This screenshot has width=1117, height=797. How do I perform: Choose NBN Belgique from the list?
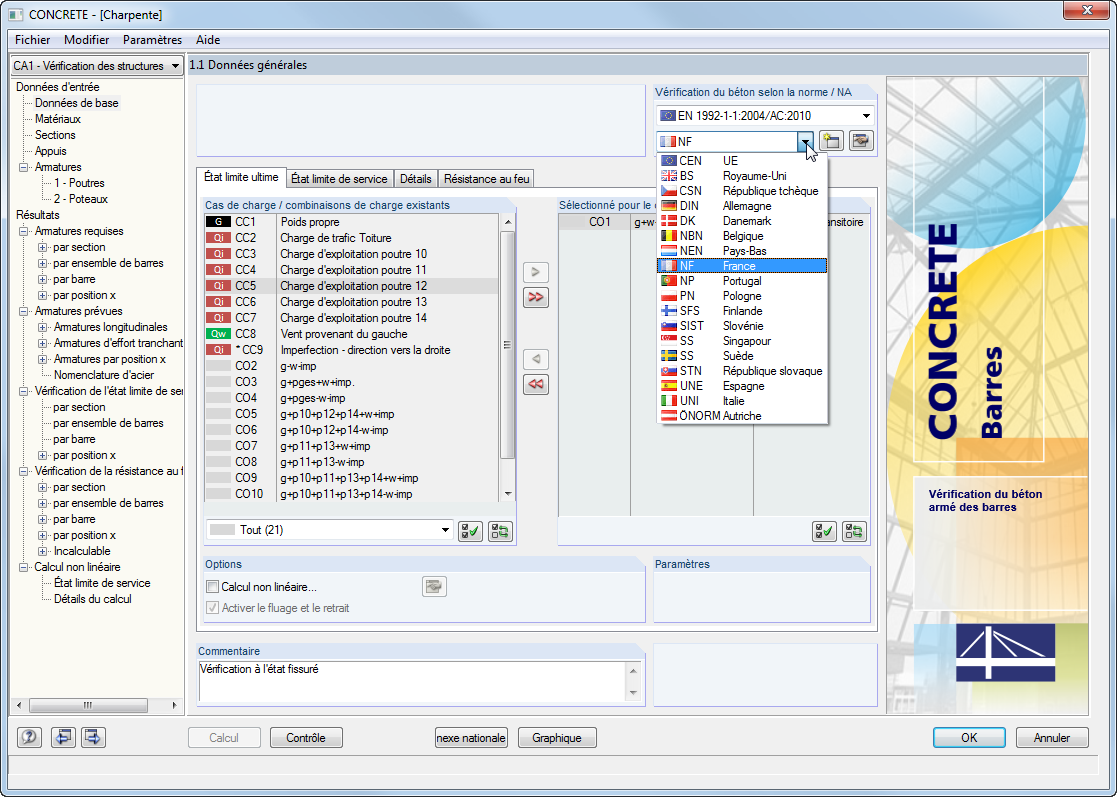(742, 236)
